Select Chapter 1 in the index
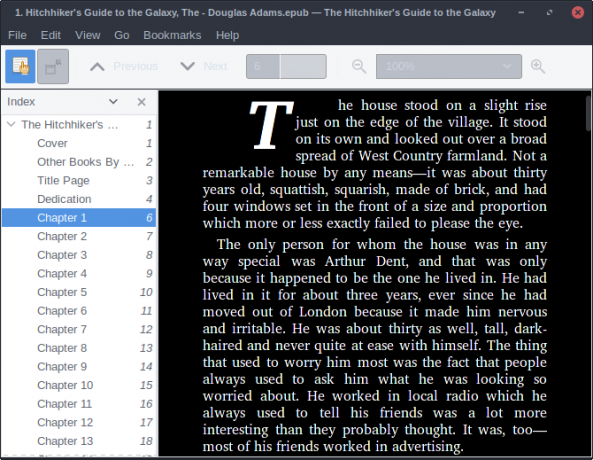593x460 pixels. pos(79,218)
